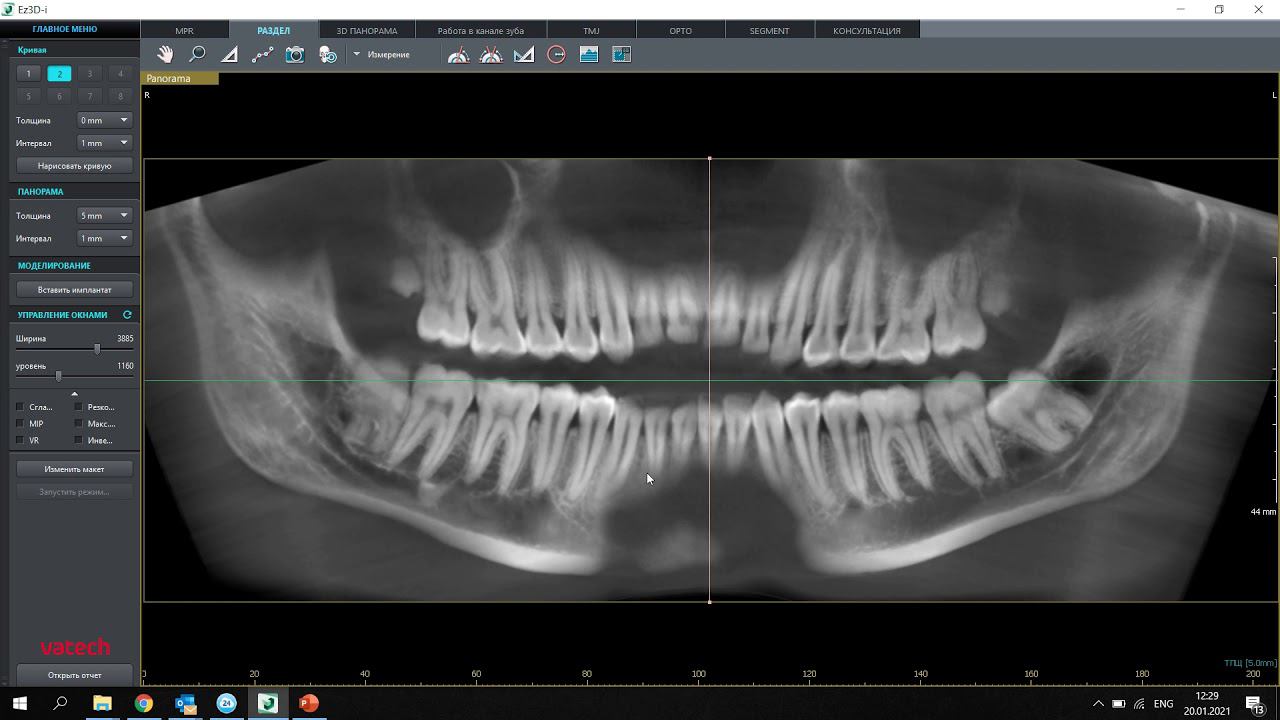Open ПАНОРАМА Интервал 1 mm dropdown

pyautogui.click(x=105, y=238)
